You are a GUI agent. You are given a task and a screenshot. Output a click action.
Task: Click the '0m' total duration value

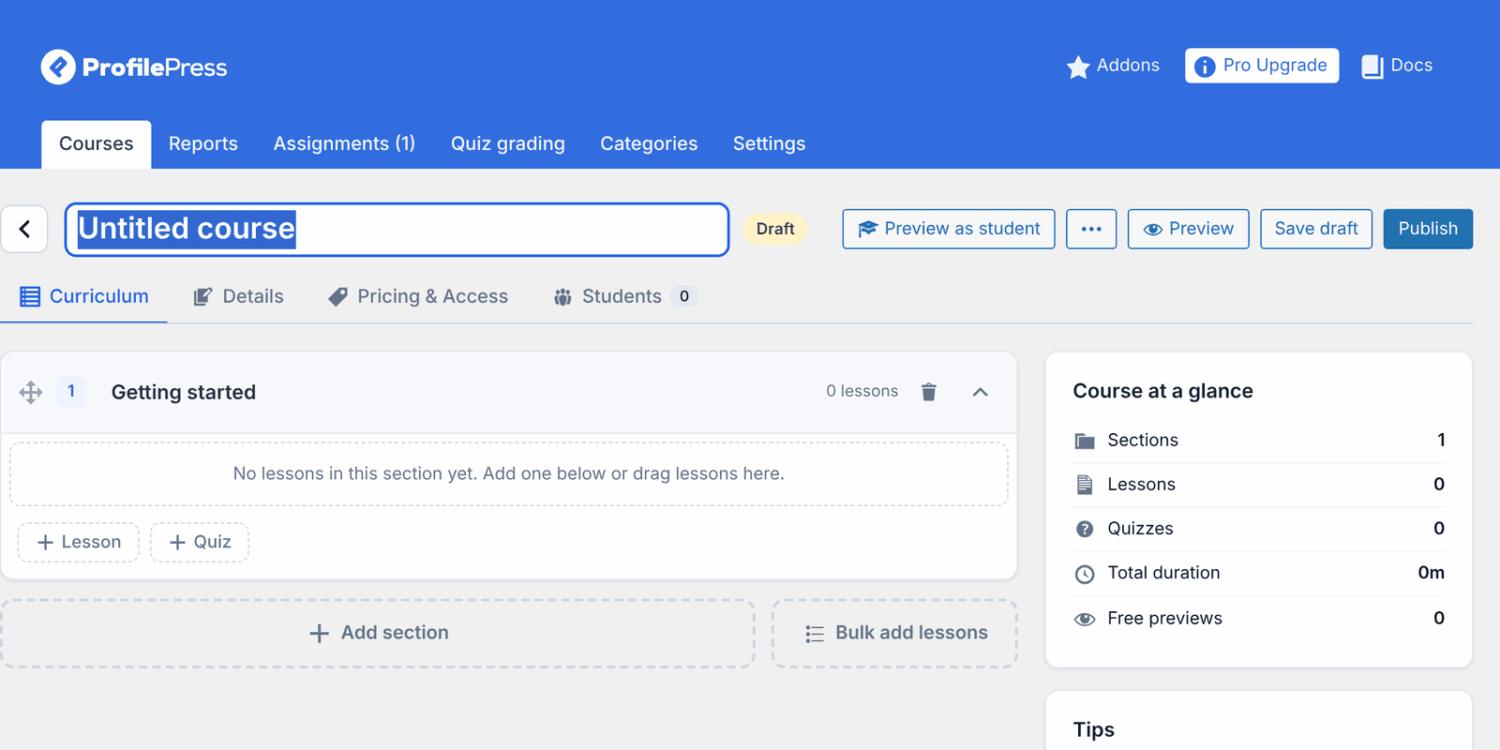[x=1431, y=573]
